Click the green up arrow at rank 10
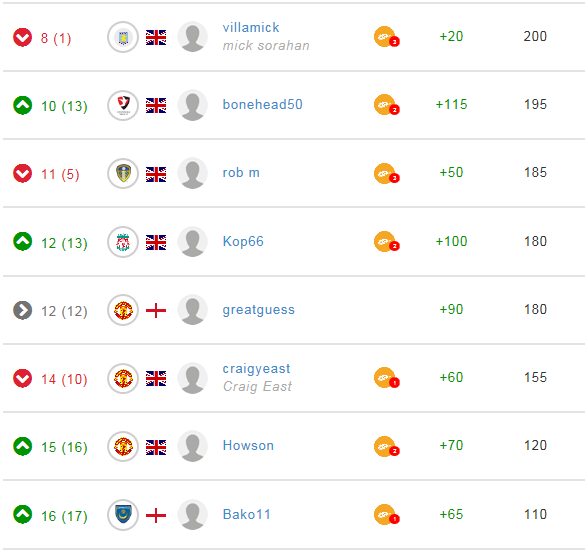The width and height of the screenshot is (585, 551). [22, 105]
